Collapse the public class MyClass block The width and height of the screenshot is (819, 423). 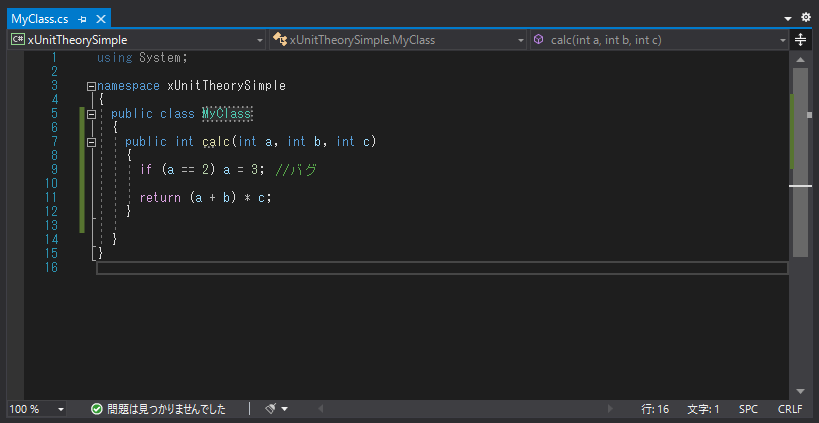(91, 114)
